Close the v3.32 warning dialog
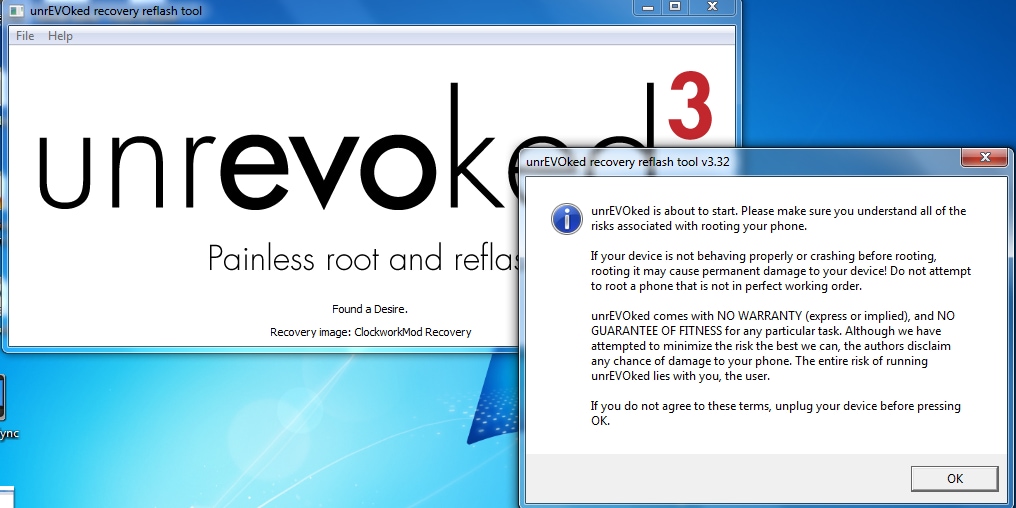This screenshot has height=508, width=1016. (x=985, y=157)
